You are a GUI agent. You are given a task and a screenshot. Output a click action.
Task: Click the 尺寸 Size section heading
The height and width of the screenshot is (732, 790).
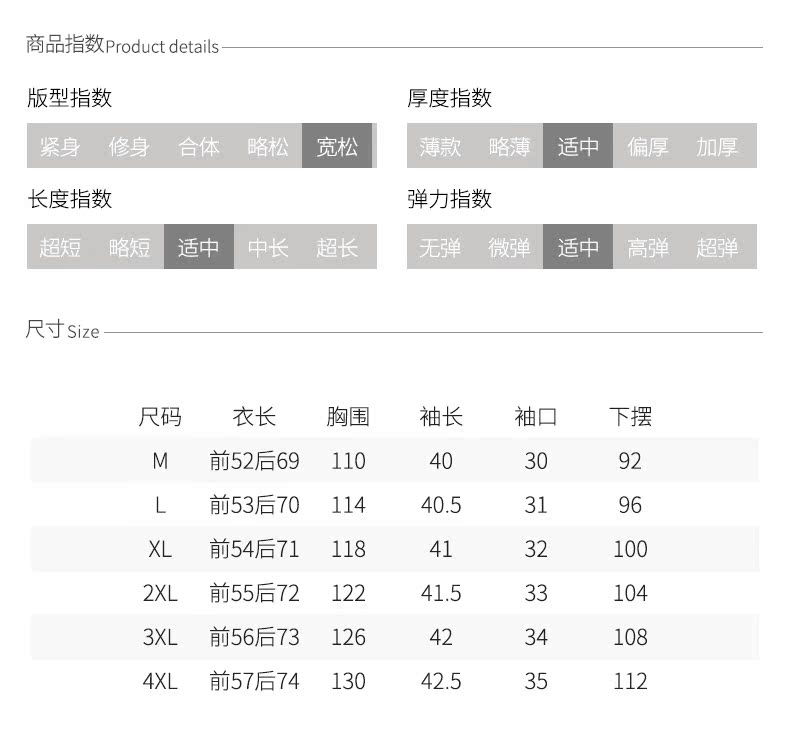tap(62, 330)
